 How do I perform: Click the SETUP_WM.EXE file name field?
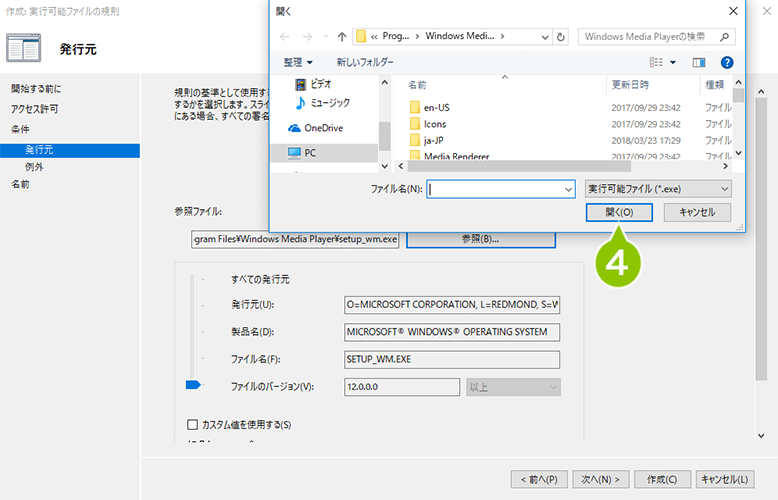pyautogui.click(x=452, y=360)
